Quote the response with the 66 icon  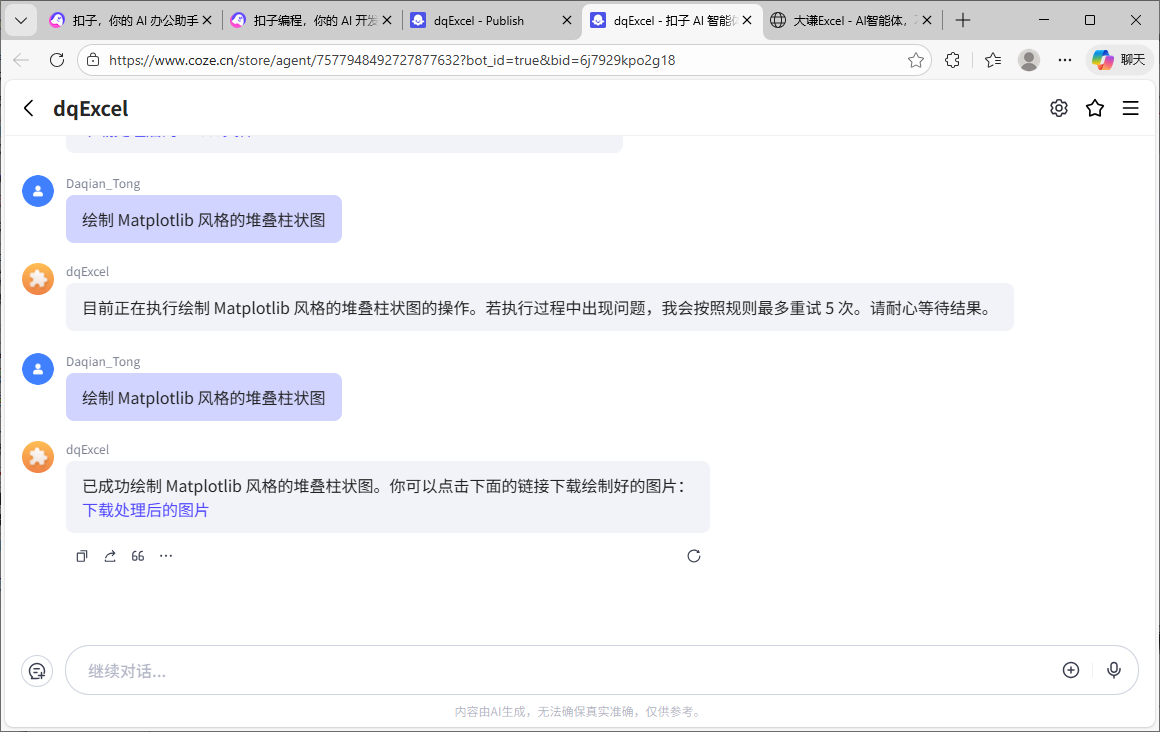pyautogui.click(x=137, y=555)
